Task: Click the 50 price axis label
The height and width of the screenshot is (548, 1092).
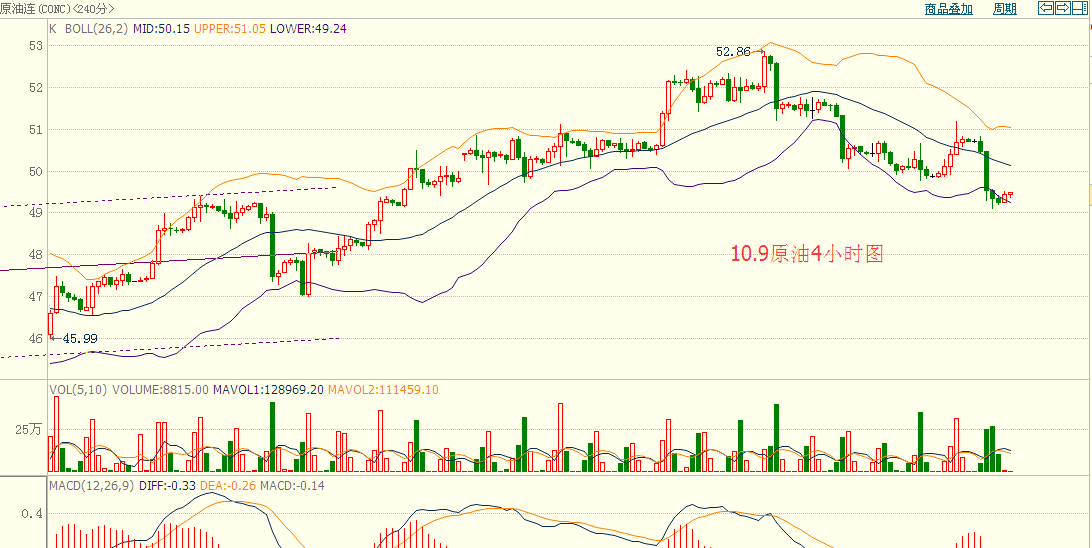Action: pyautogui.click(x=36, y=171)
